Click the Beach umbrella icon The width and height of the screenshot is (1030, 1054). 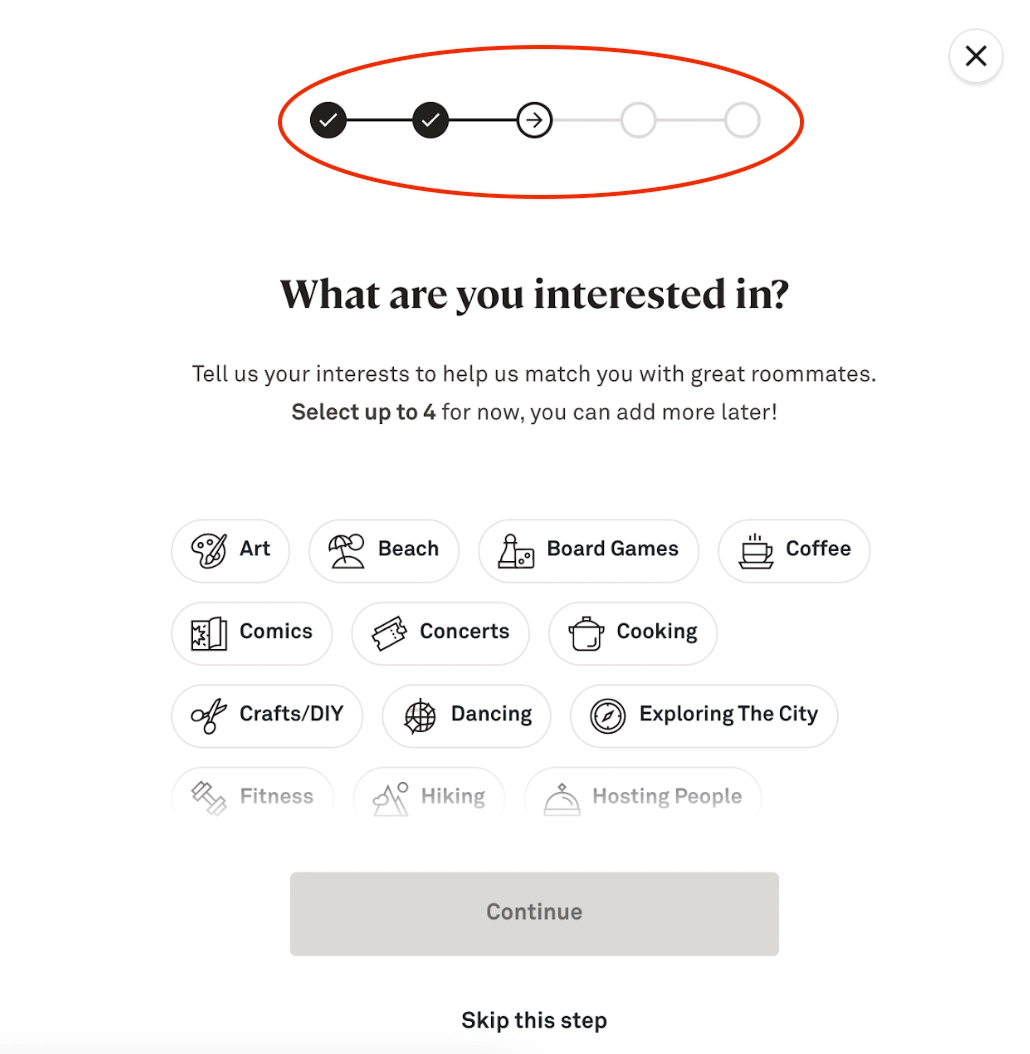346,550
